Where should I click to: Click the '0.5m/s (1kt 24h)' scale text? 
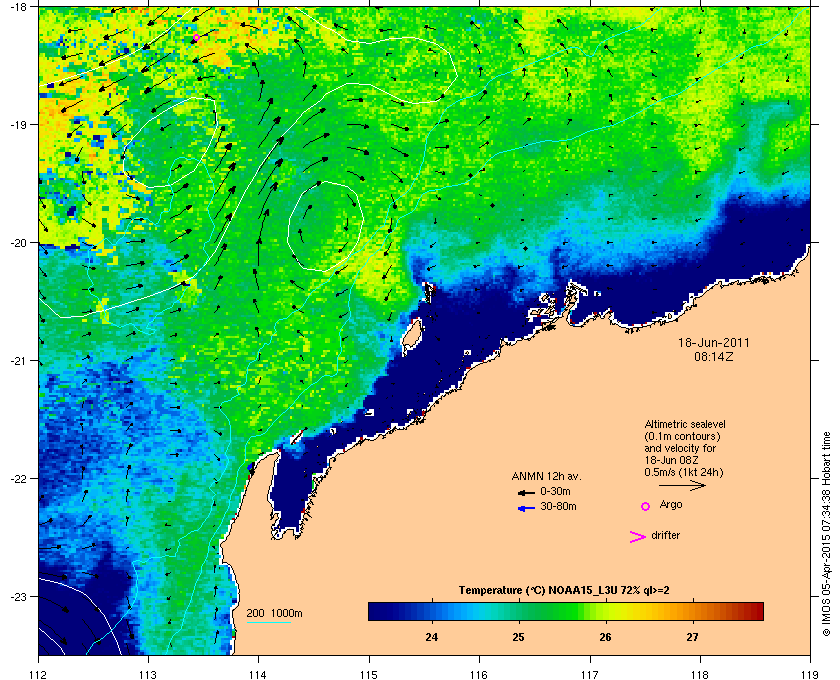pyautogui.click(x=684, y=473)
